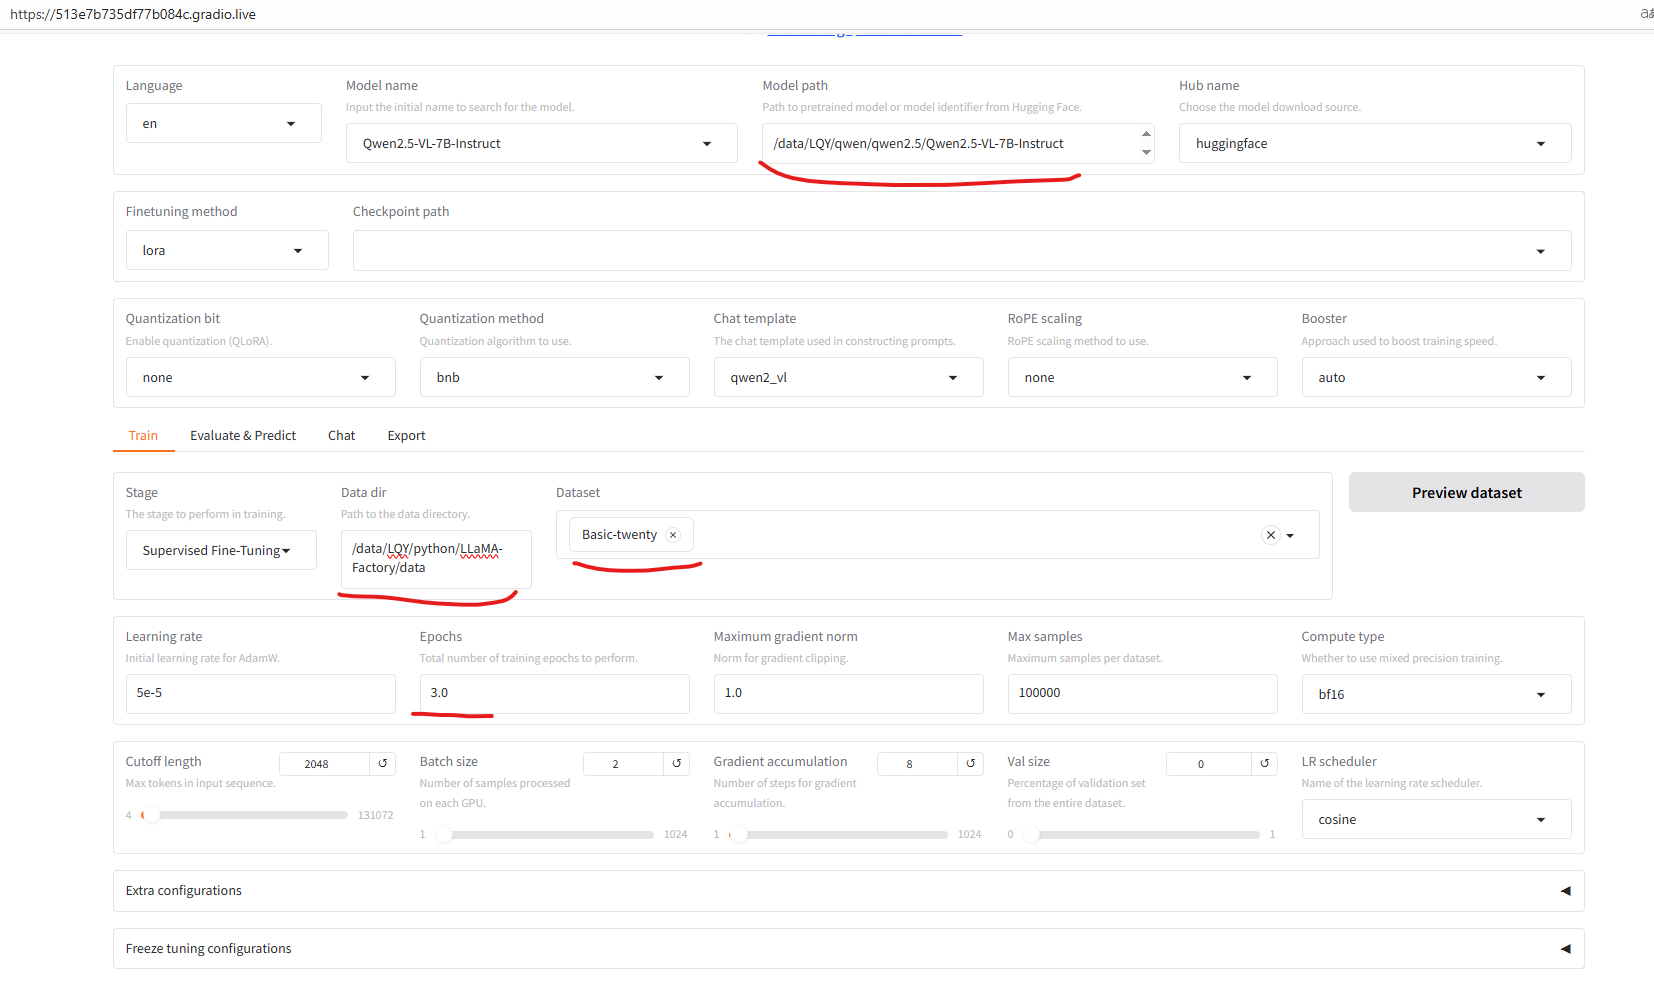Image resolution: width=1654 pixels, height=983 pixels.
Task: Open the Dataset dropdown arrow
Action: (1291, 535)
